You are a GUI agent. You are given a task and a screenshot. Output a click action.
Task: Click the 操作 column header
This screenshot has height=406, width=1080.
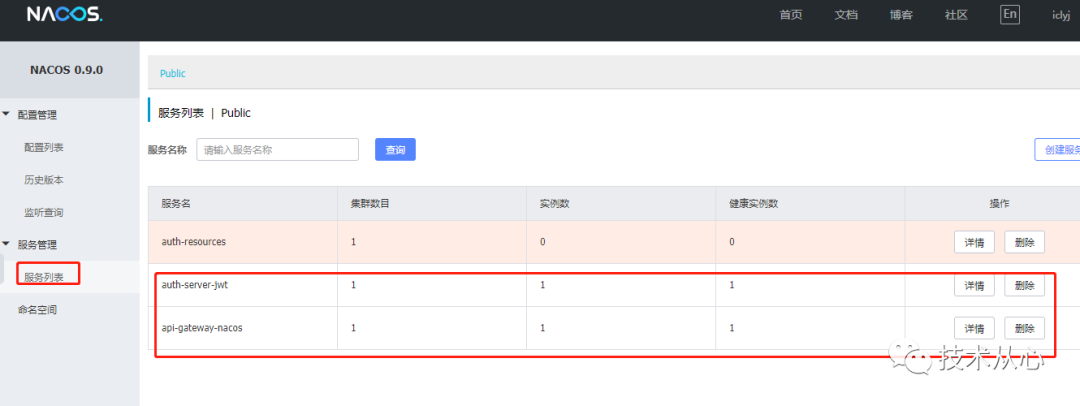point(999,203)
